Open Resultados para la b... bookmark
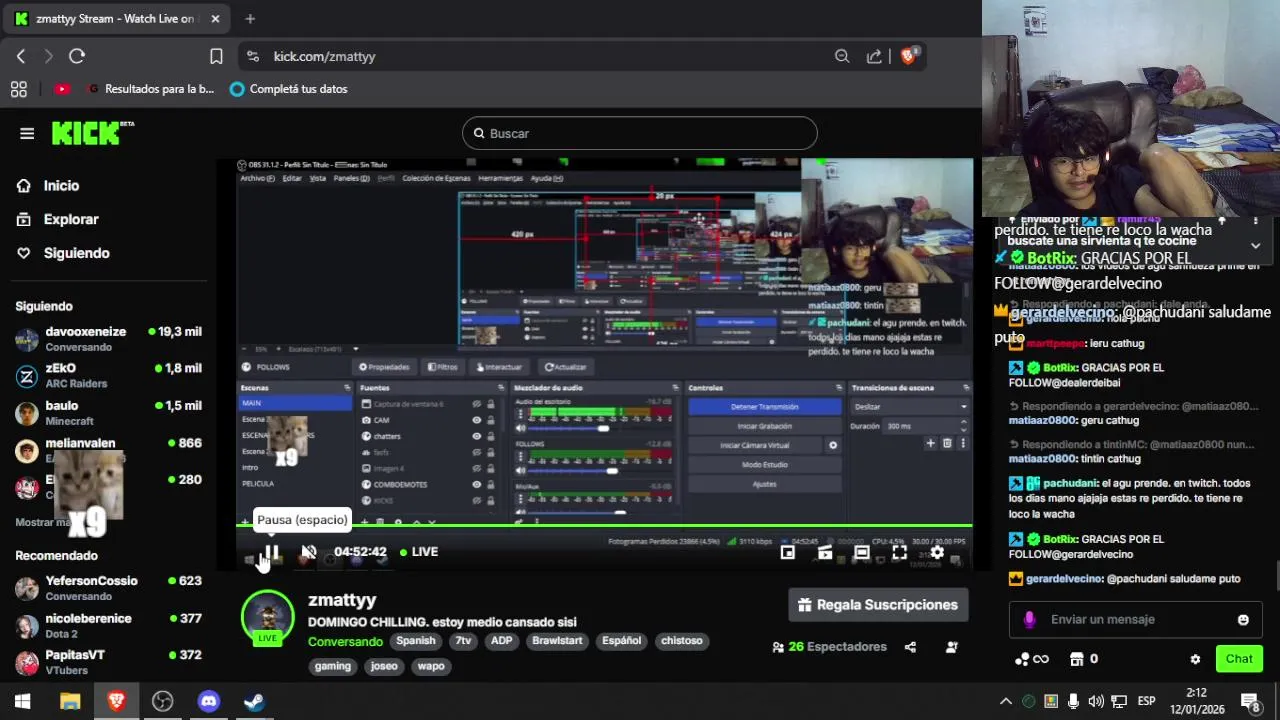1280x720 pixels. click(x=151, y=89)
